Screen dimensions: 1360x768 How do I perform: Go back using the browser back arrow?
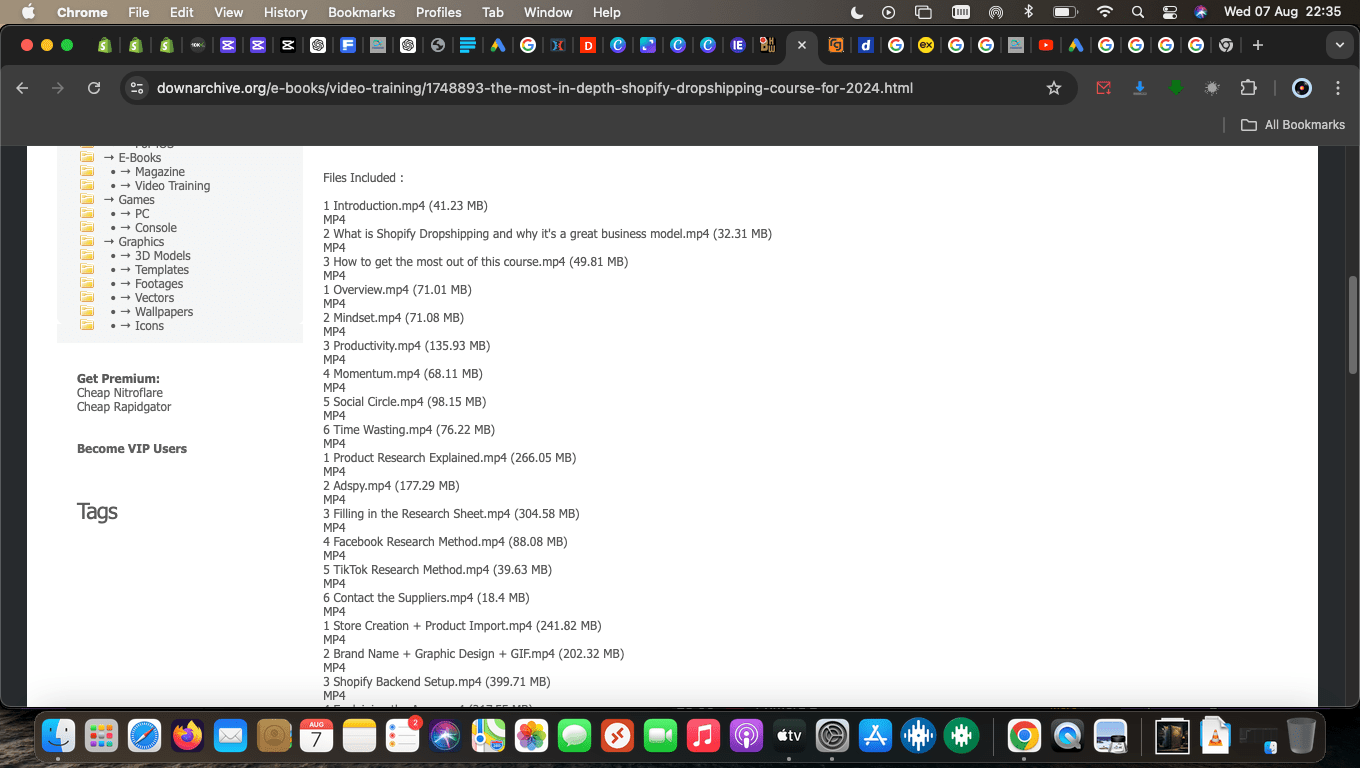tap(23, 88)
